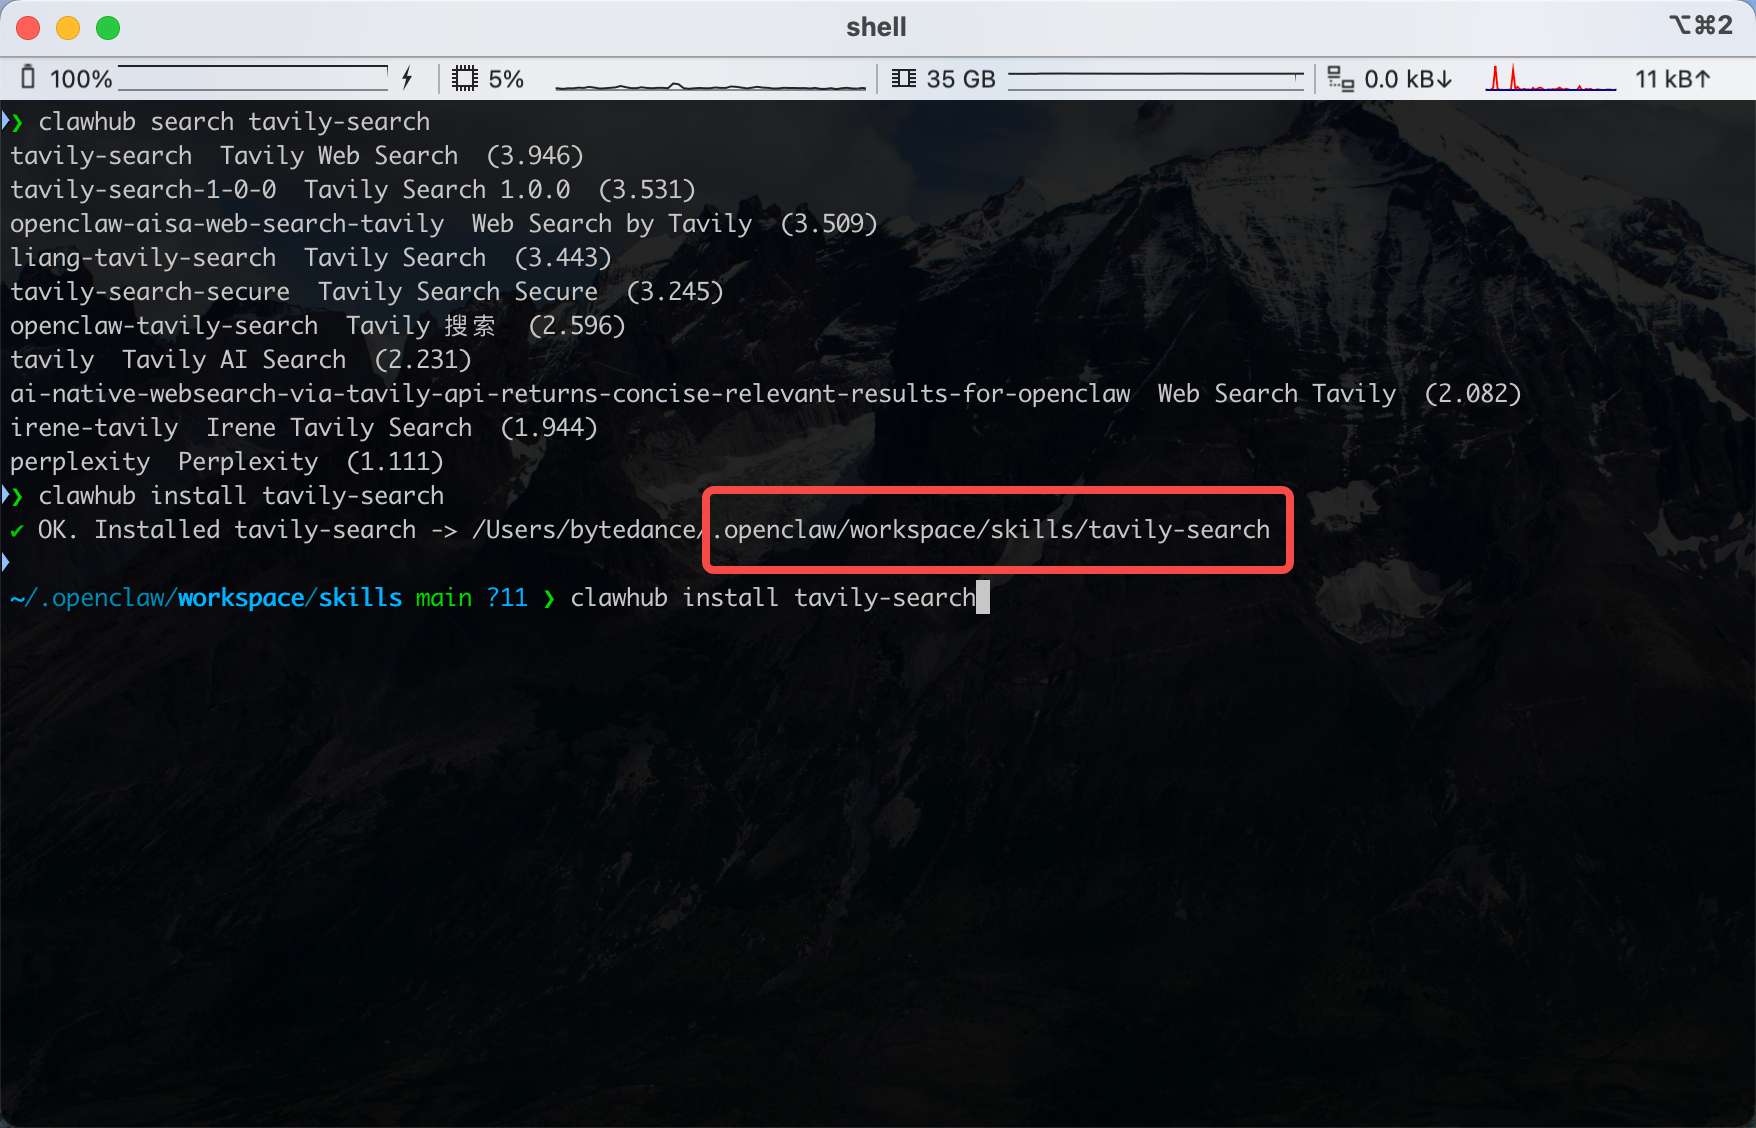Click the ⌥⌘2 shortcut badge

(1702, 25)
